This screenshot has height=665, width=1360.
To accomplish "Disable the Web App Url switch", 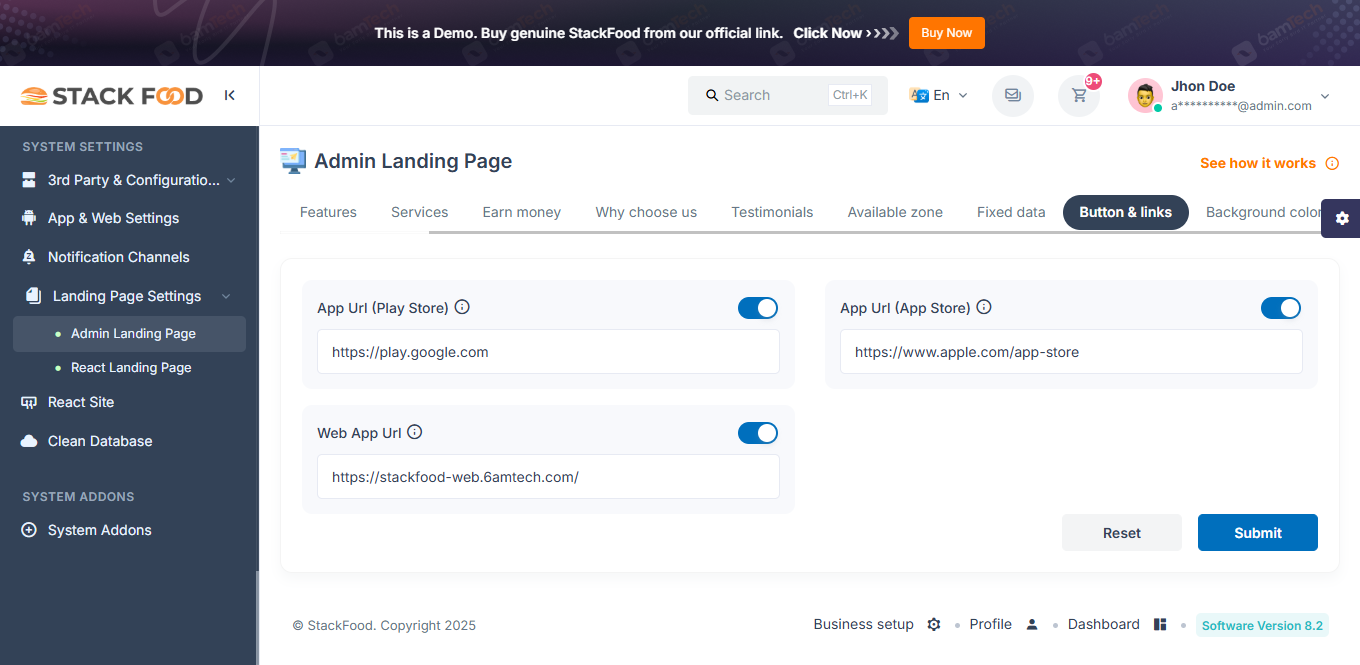I will pos(758,433).
